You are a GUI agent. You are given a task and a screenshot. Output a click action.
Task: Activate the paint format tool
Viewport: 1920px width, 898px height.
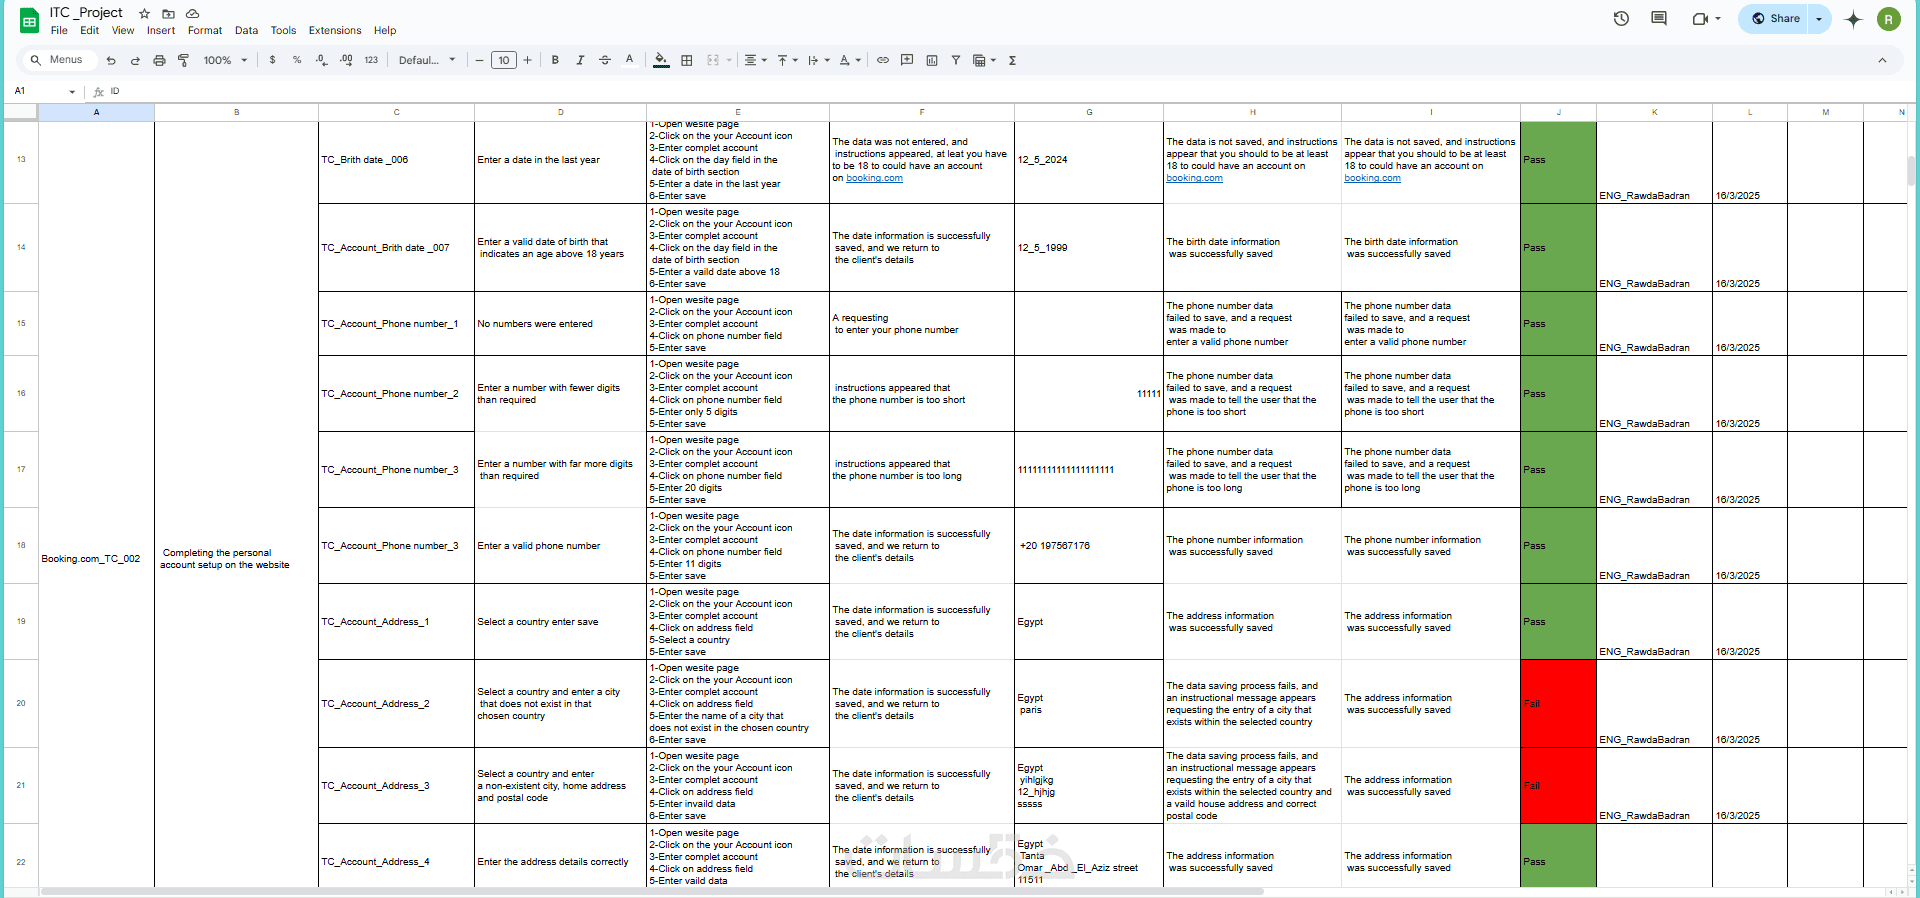(183, 61)
